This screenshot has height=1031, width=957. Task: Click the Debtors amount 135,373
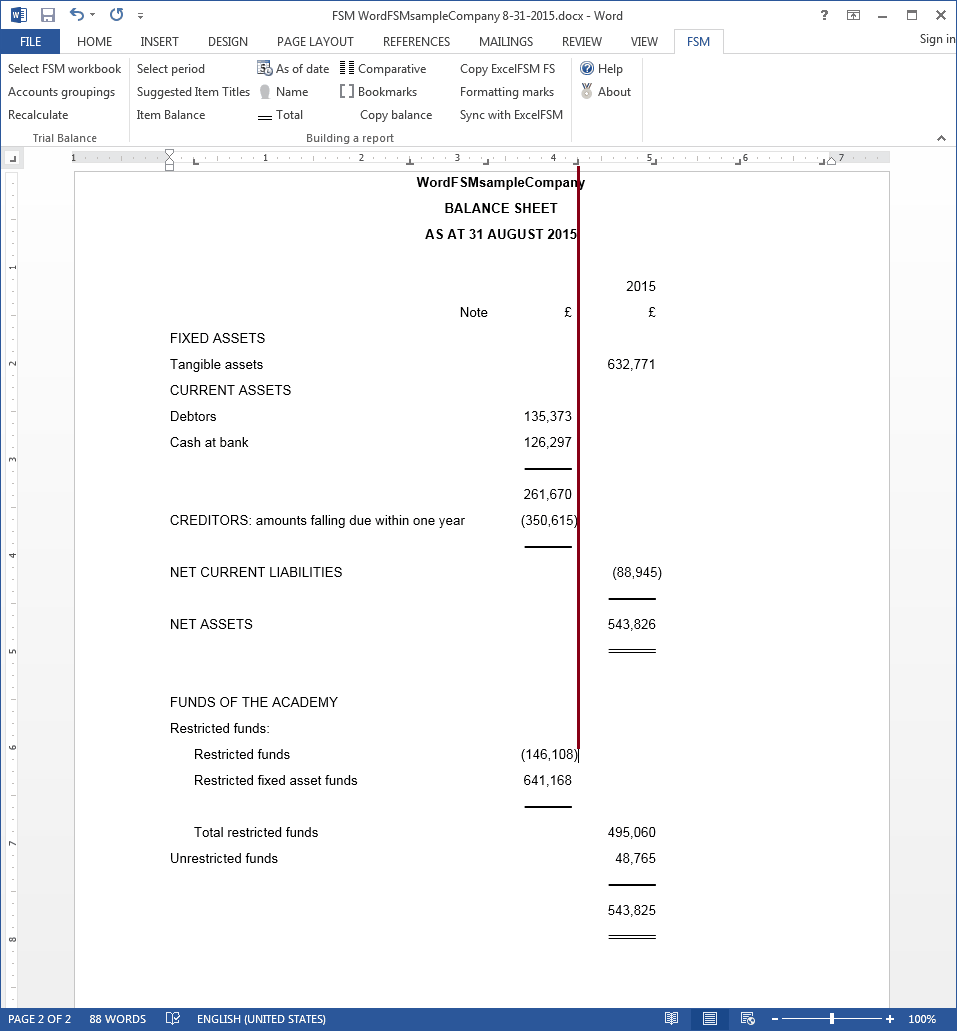(x=547, y=416)
